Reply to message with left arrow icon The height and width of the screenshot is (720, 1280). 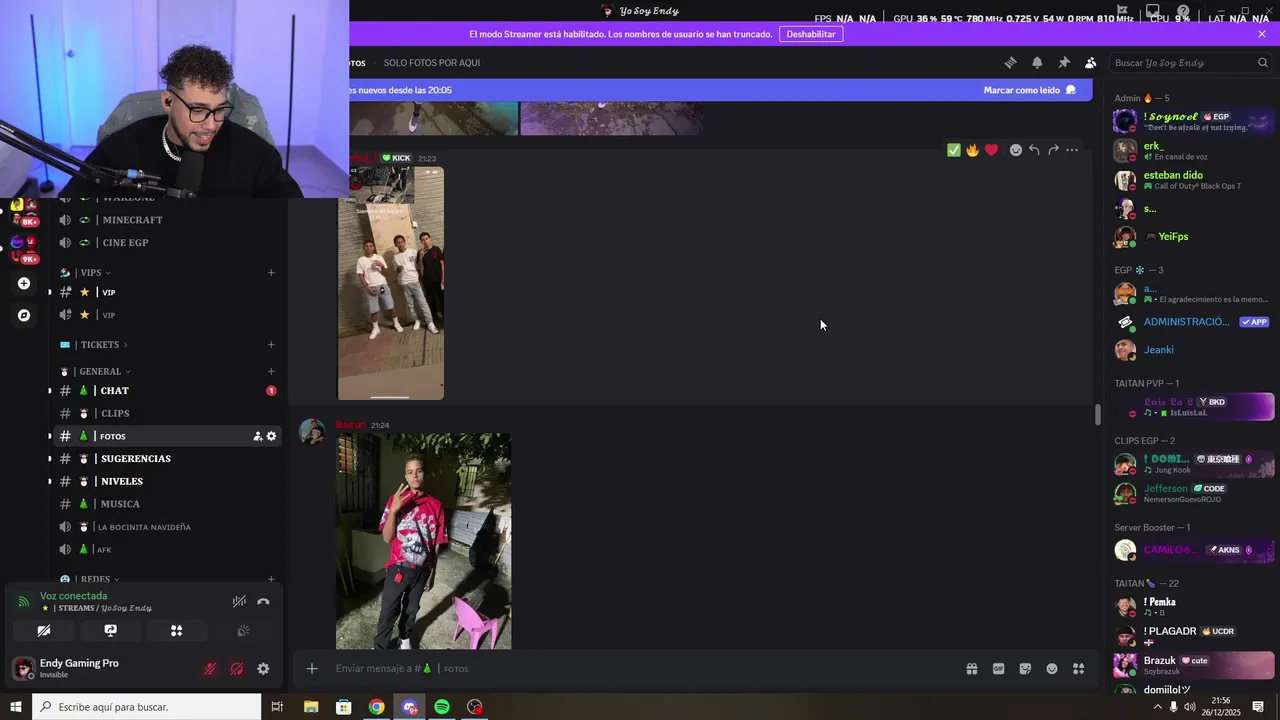coord(1034,150)
